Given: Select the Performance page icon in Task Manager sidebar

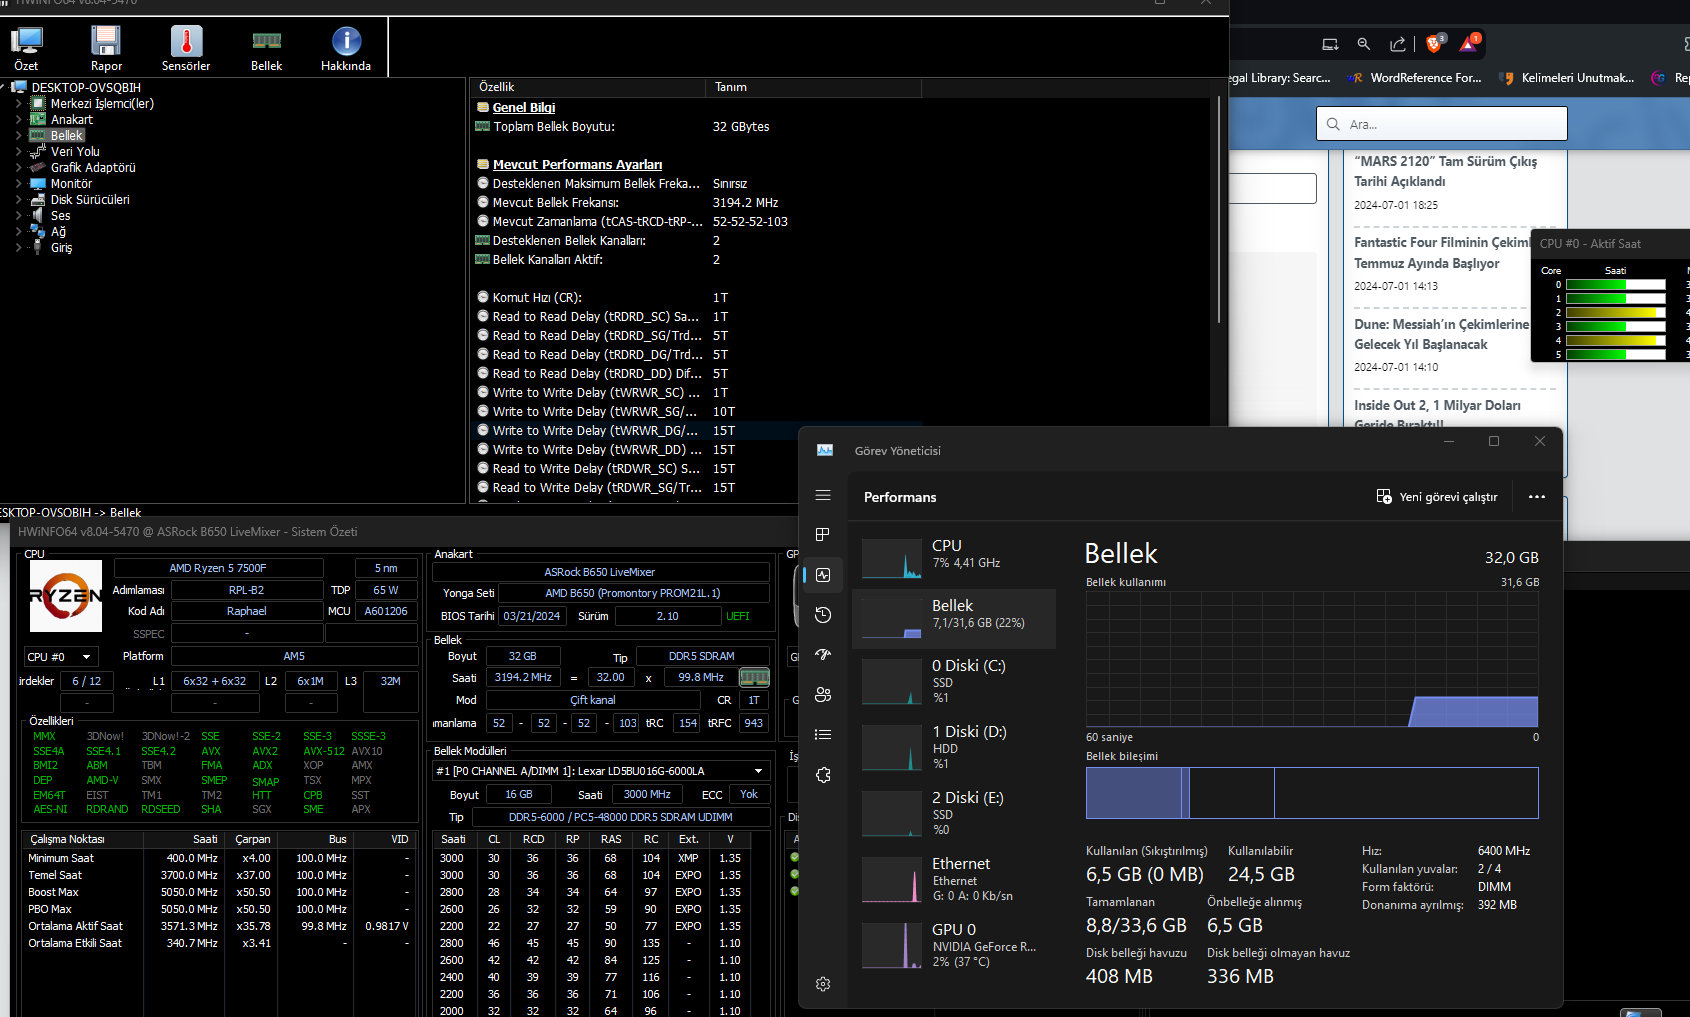Looking at the screenshot, I should pos(823,575).
